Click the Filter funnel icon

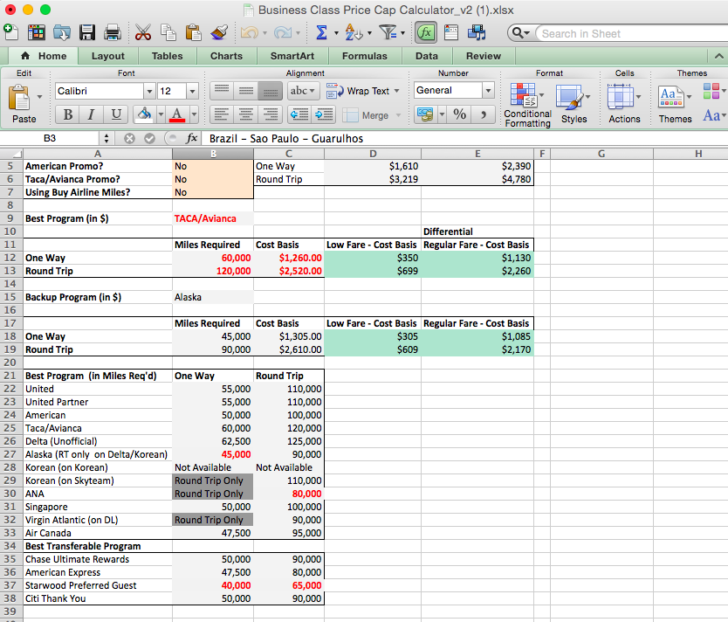pos(388,33)
